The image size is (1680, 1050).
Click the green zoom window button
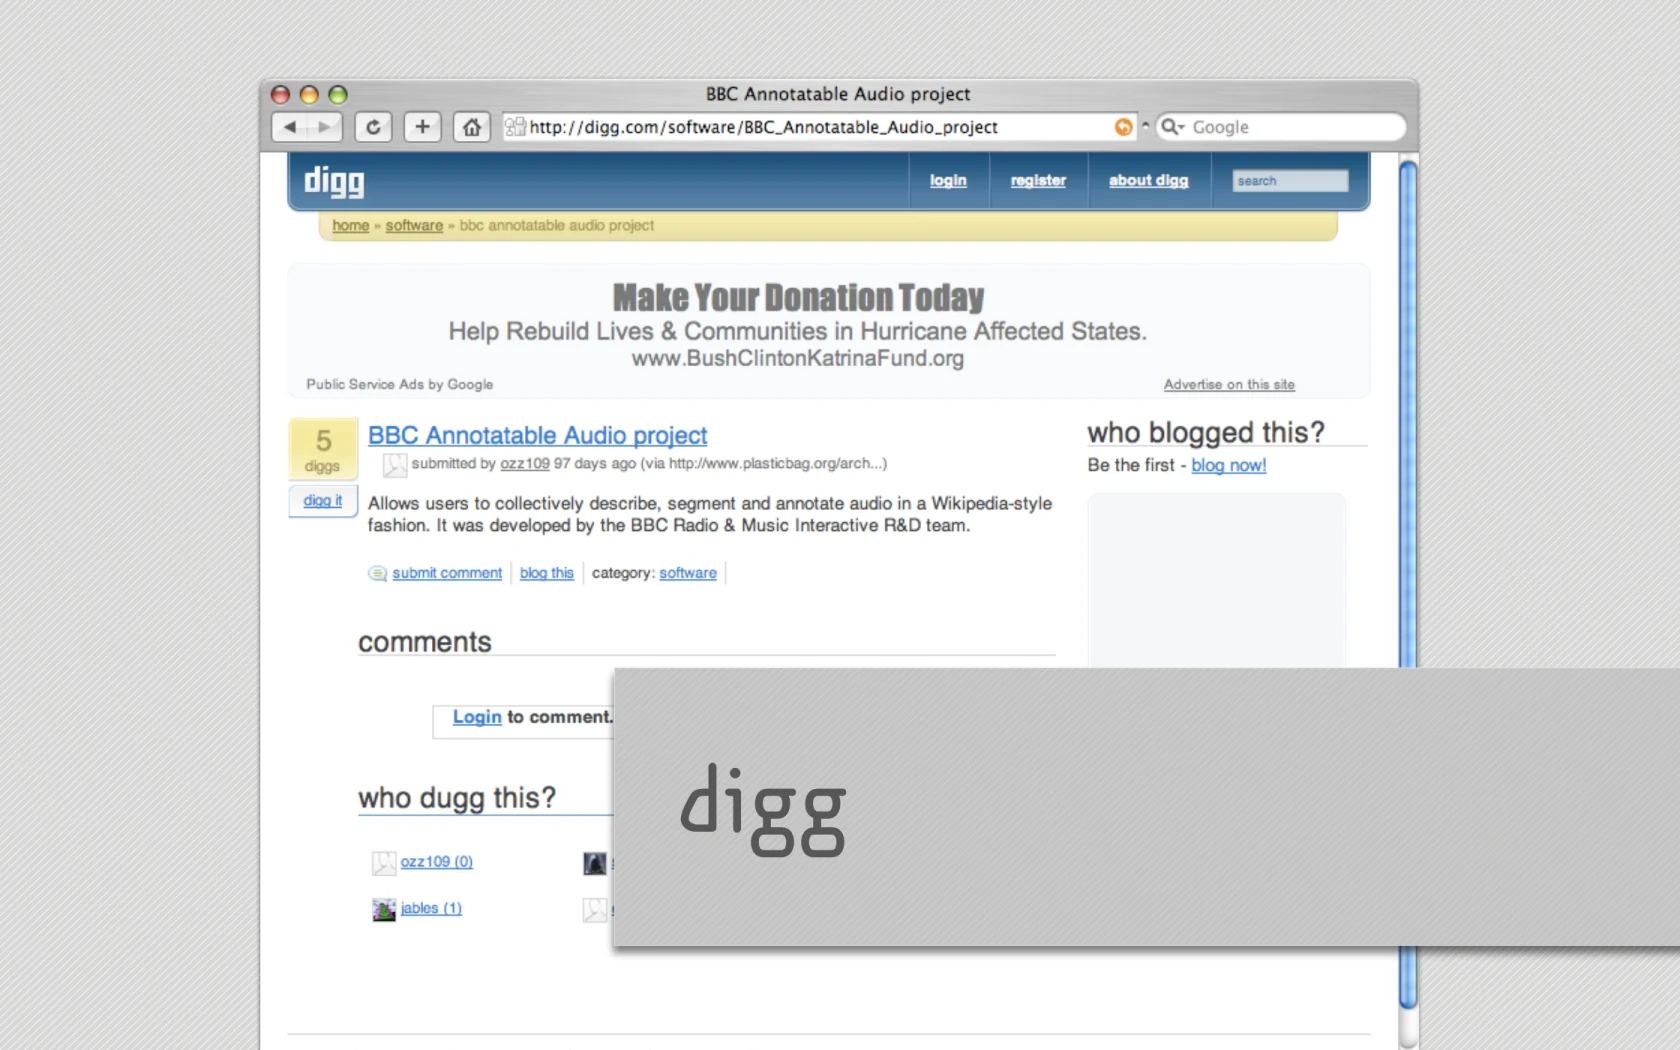(x=338, y=95)
